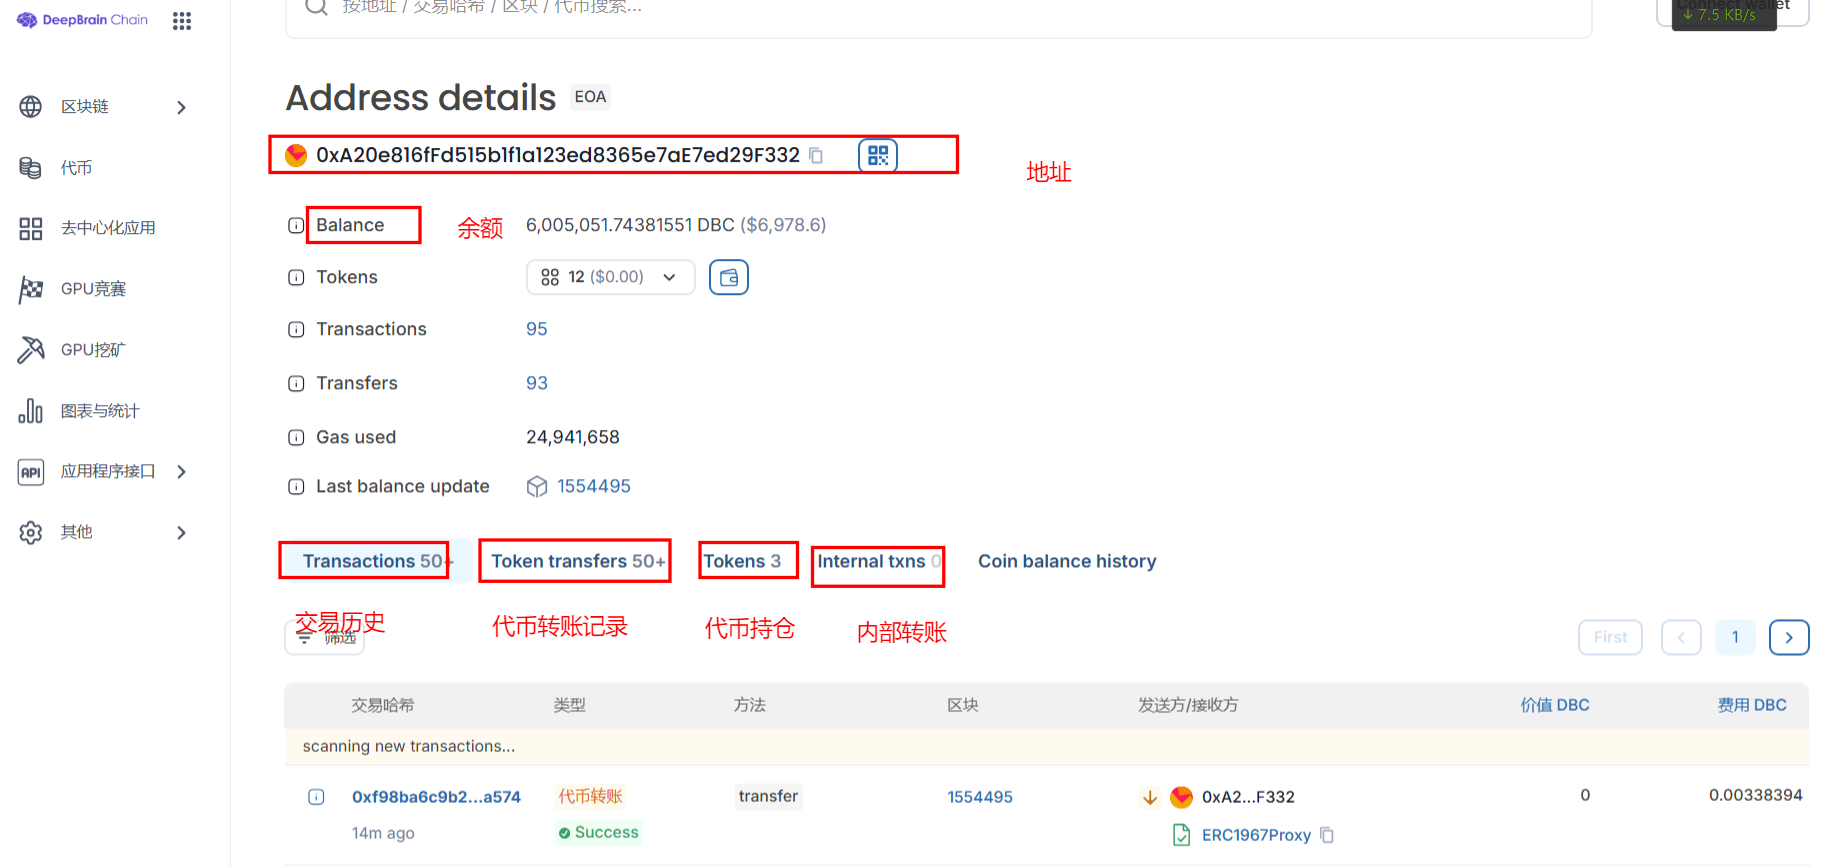Click the grid icon for 去中心化应用
The height and width of the screenshot is (867, 1848).
pos(31,229)
